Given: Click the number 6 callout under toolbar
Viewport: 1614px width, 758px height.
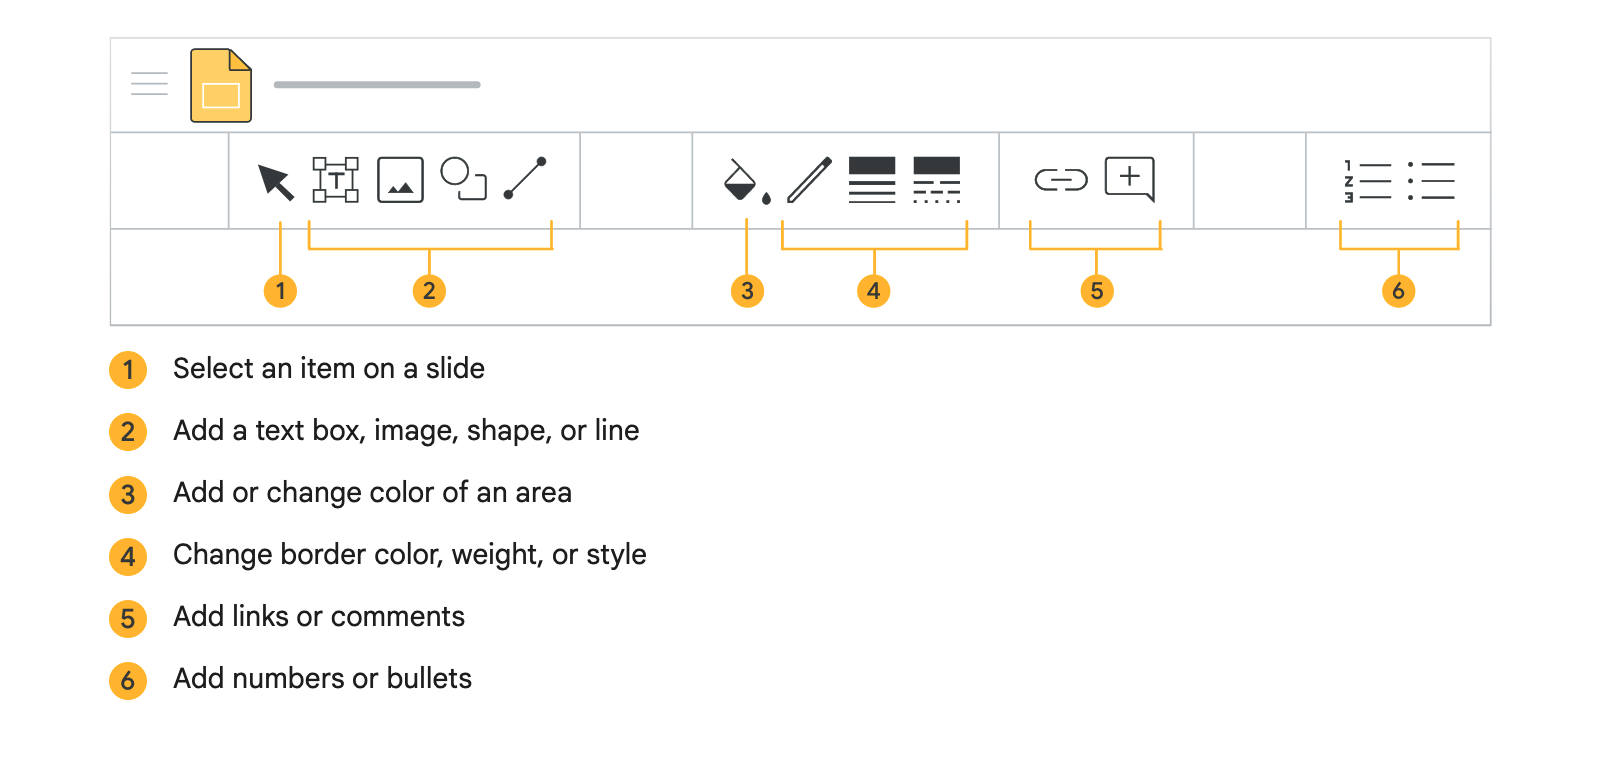Looking at the screenshot, I should (x=1398, y=291).
